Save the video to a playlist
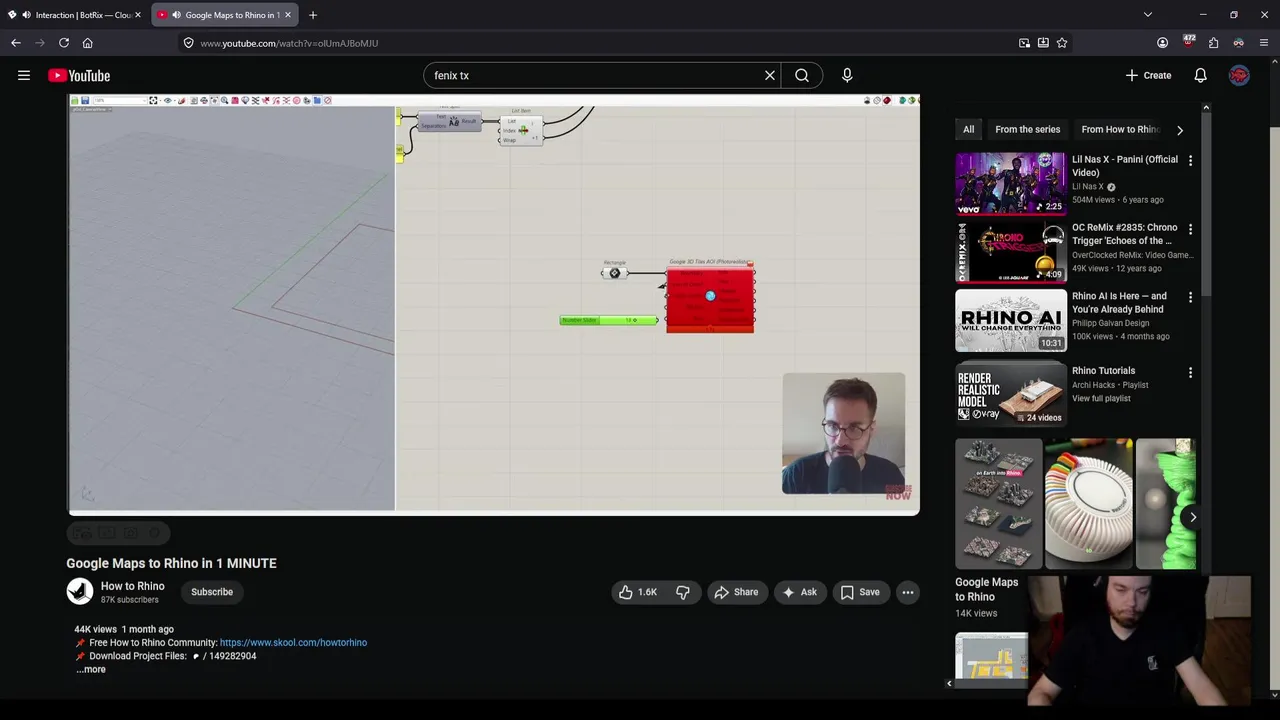This screenshot has width=1280, height=720. 860,592
